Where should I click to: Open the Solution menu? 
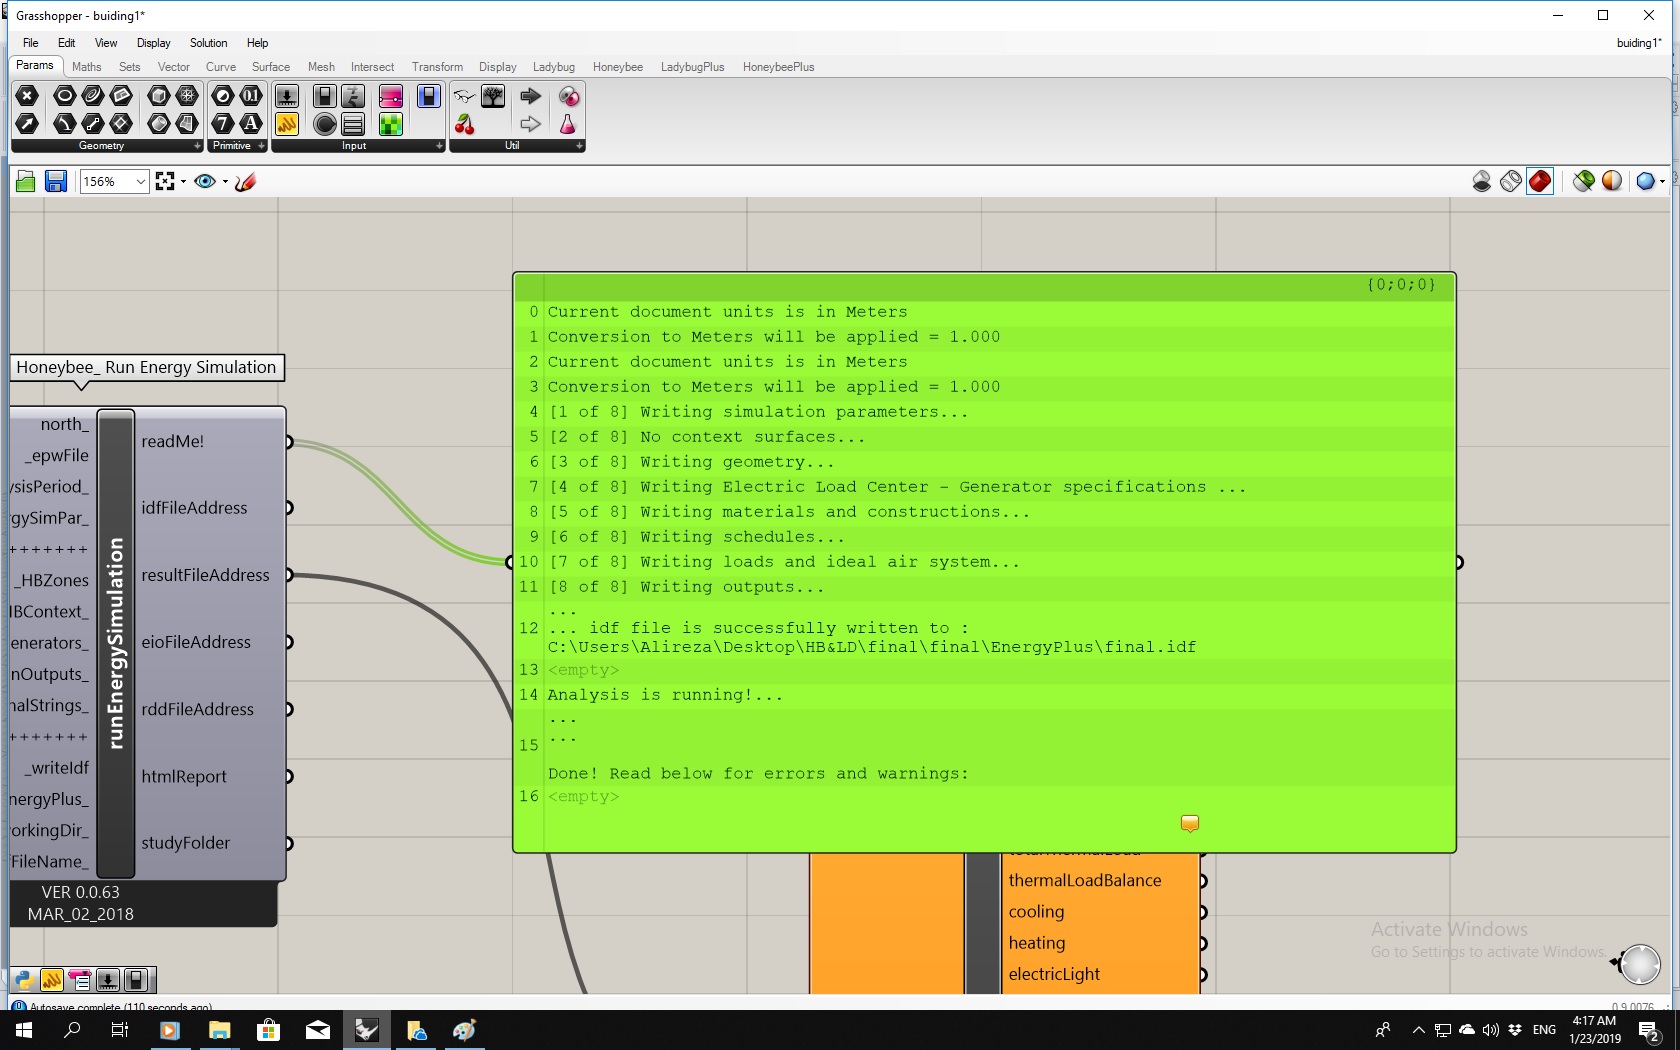click(208, 43)
